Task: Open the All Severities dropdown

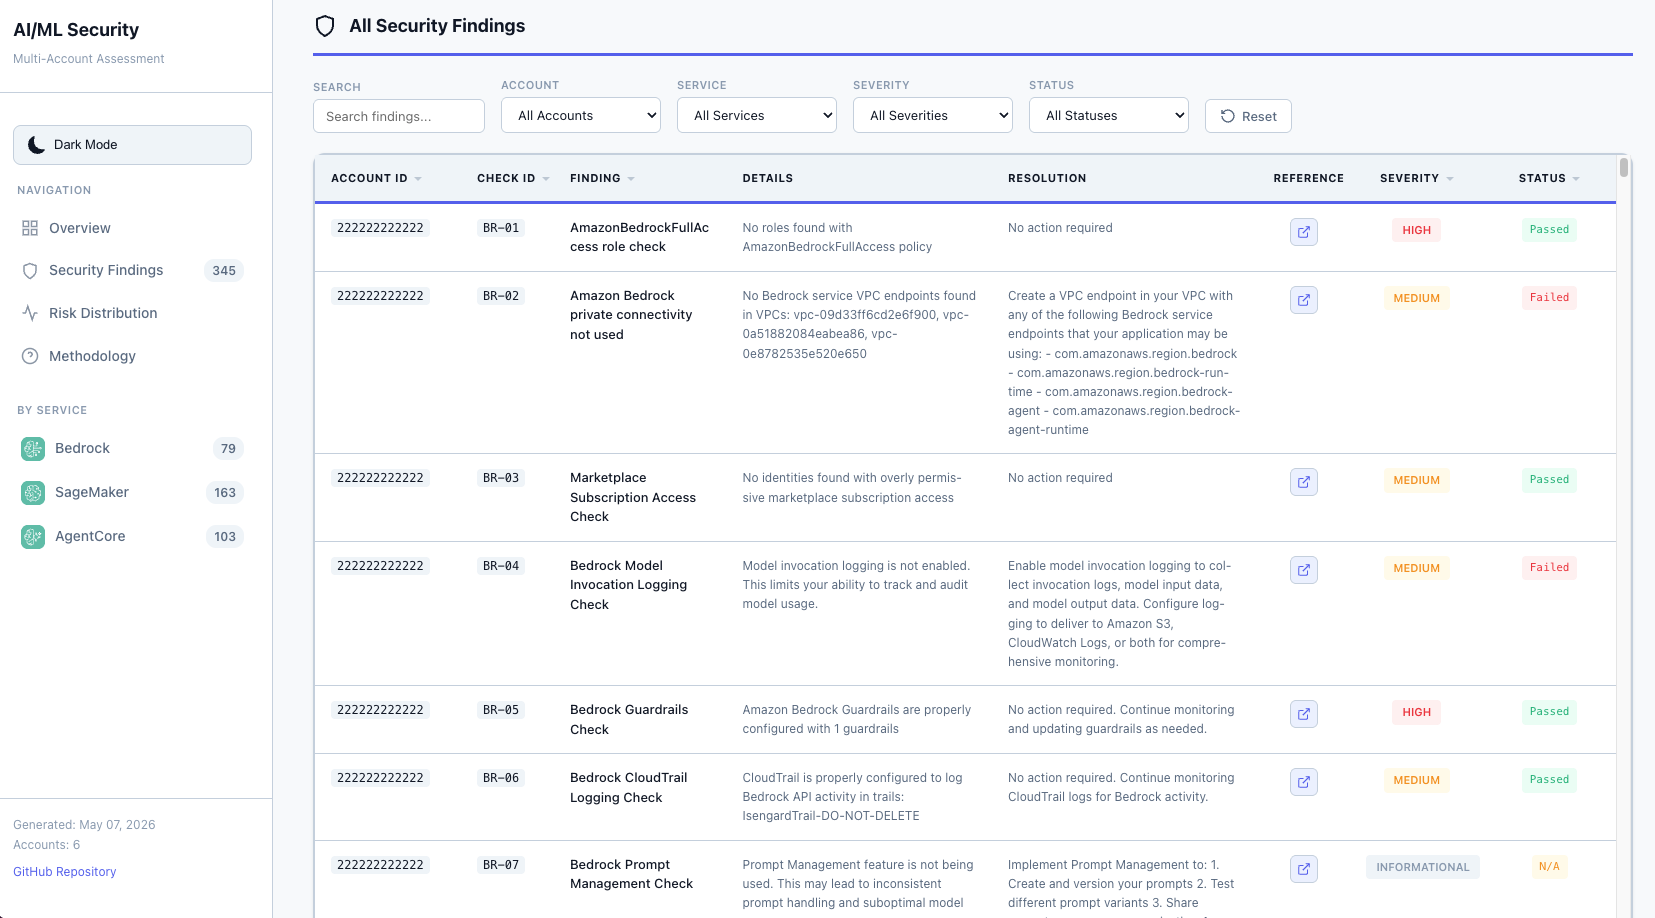Action: (x=933, y=115)
